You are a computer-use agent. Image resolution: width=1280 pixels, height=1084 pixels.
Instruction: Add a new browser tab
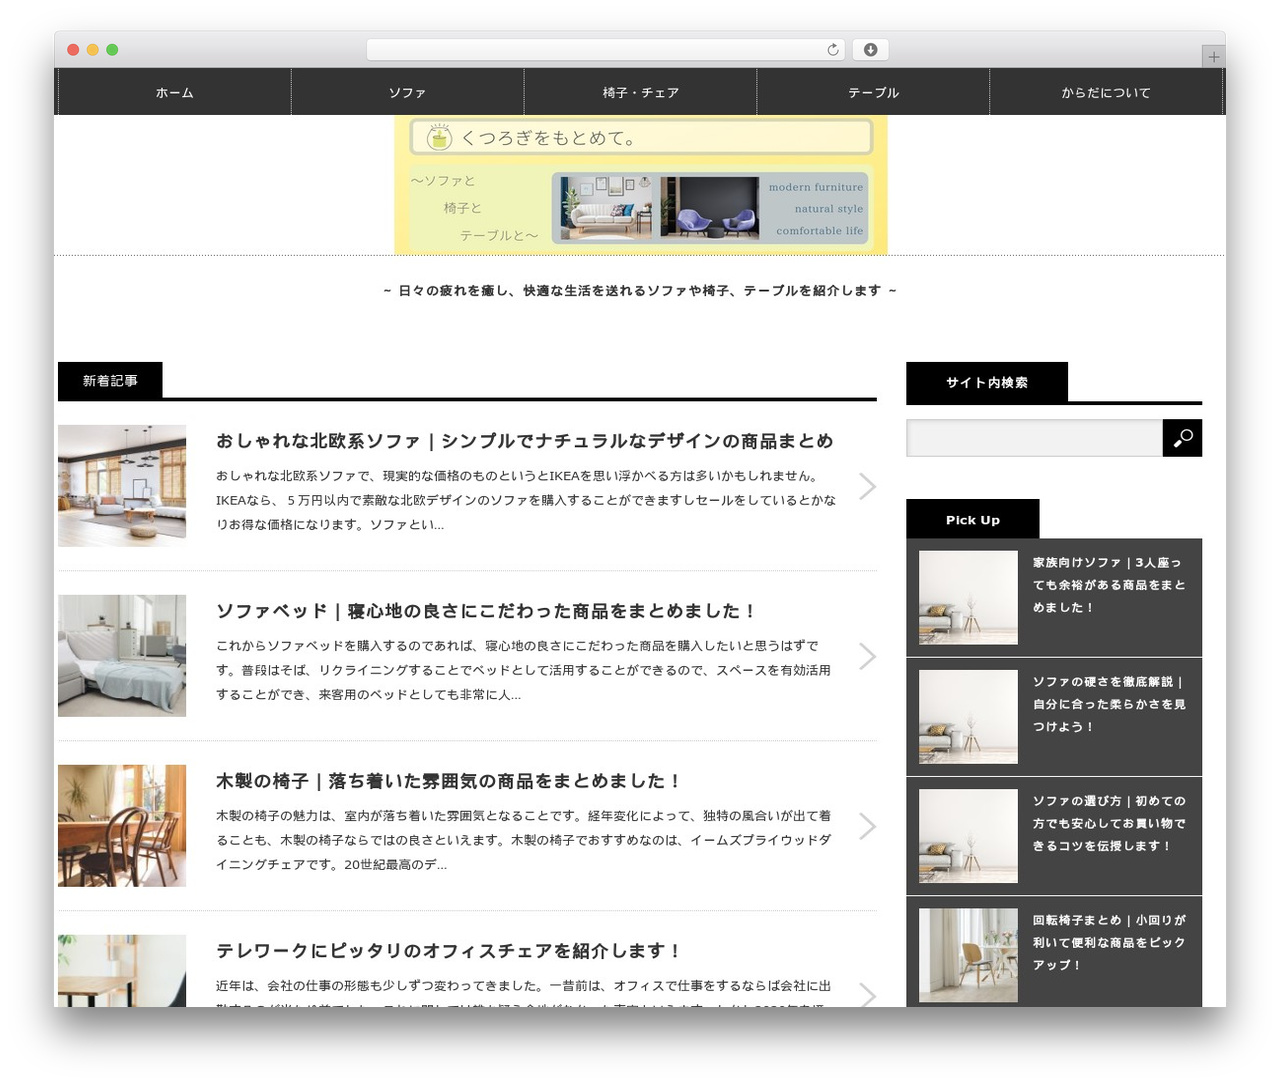coord(1213,57)
